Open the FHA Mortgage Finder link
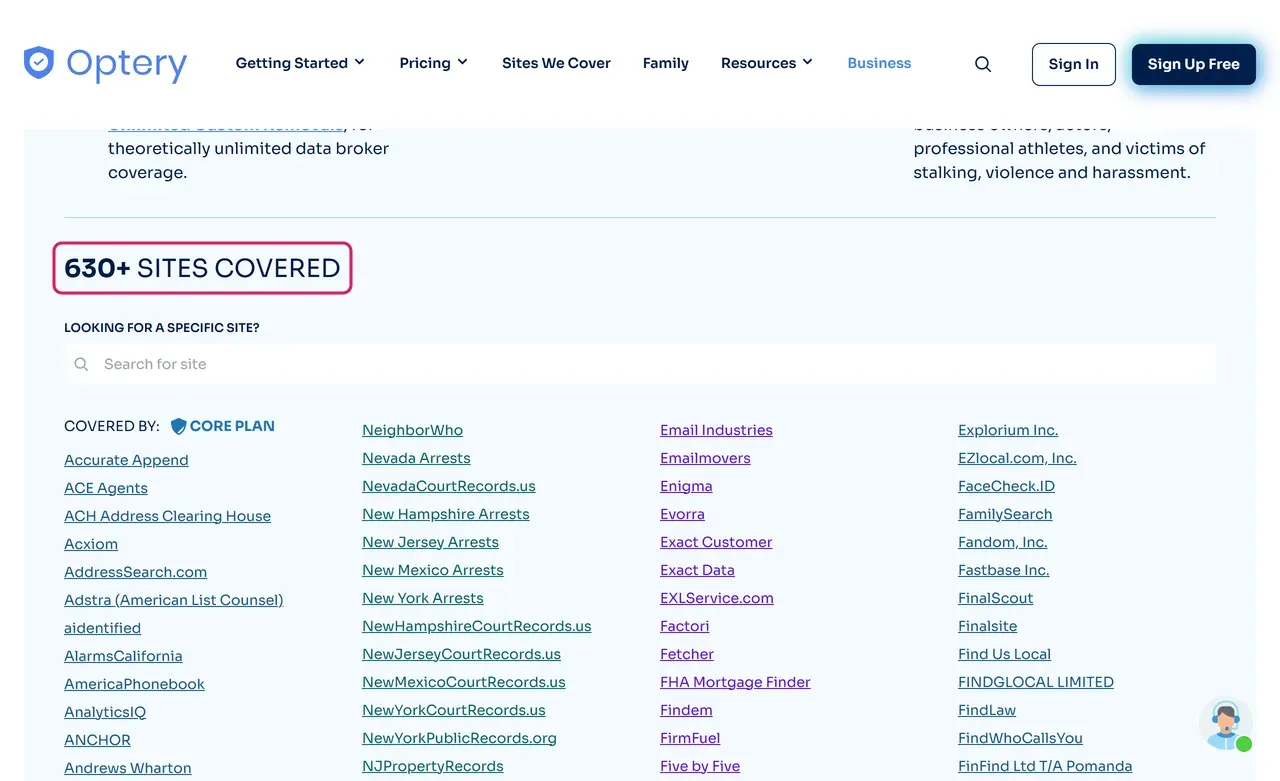1280x781 pixels. 735,682
